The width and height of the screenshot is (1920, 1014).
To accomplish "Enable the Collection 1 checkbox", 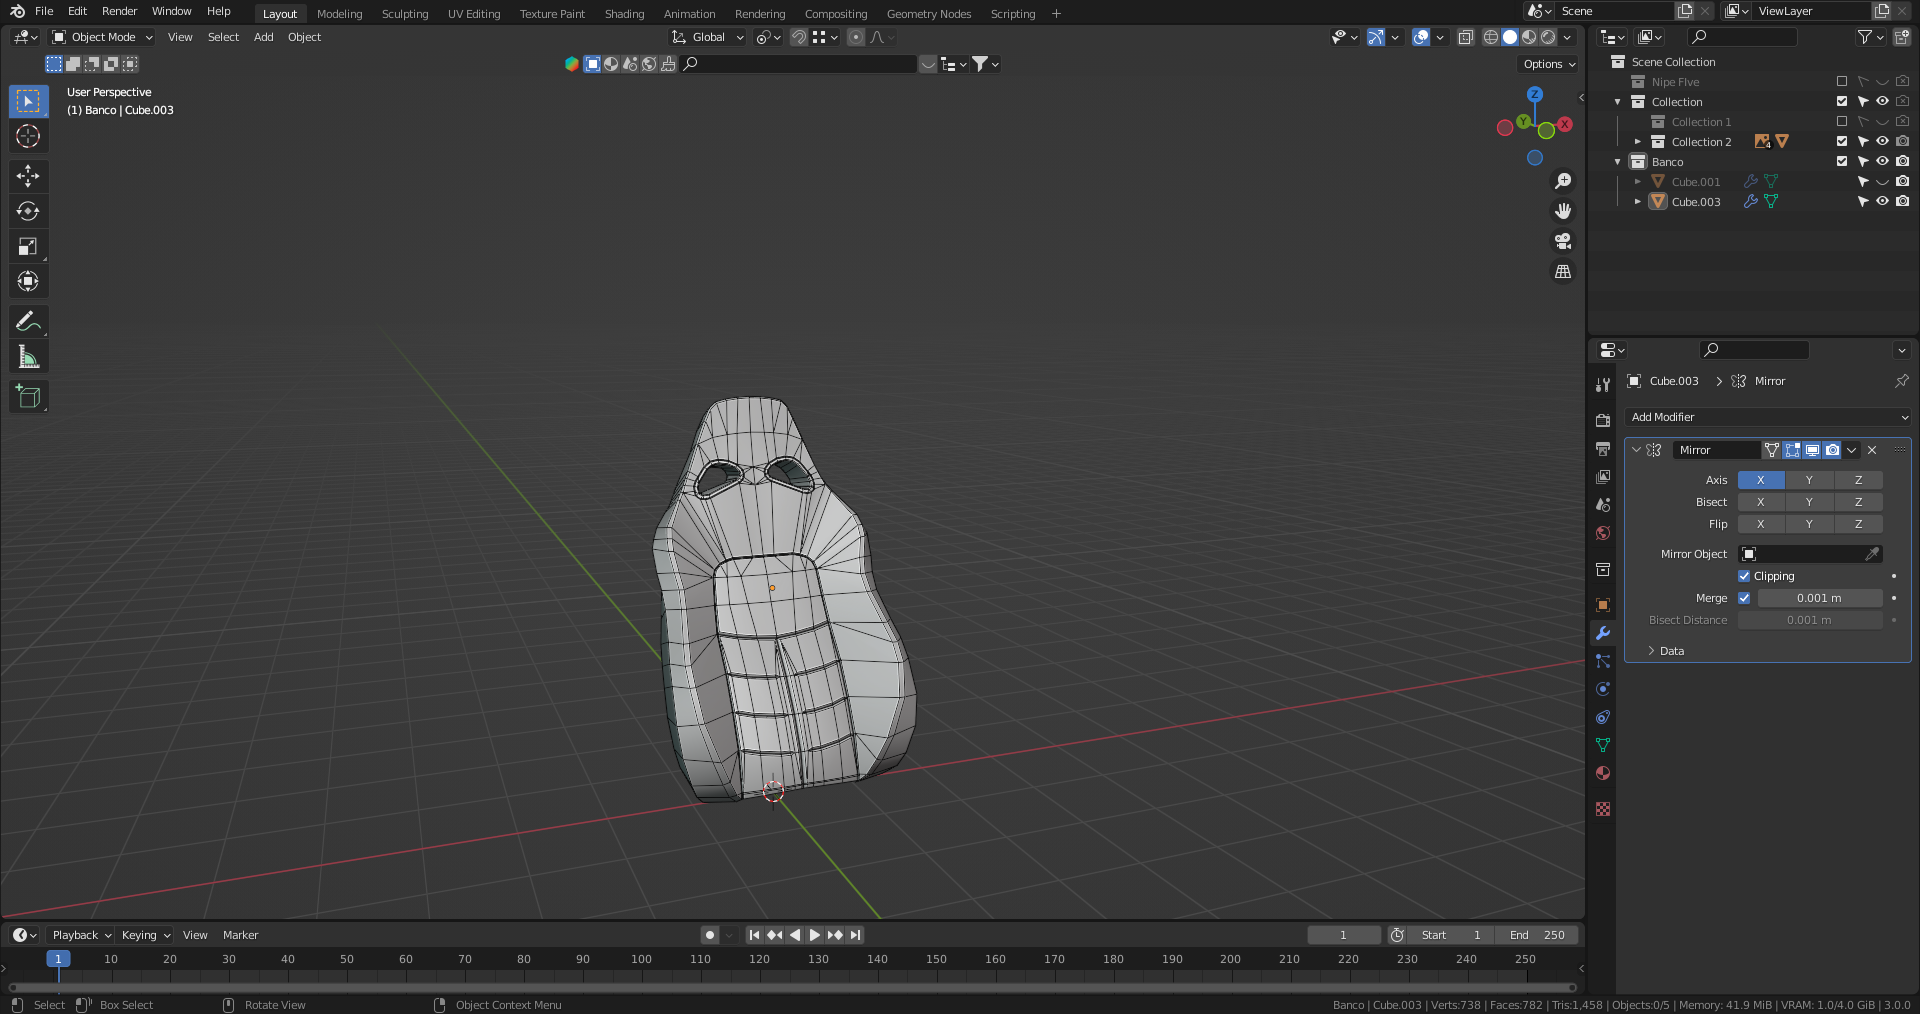I will click(1842, 121).
